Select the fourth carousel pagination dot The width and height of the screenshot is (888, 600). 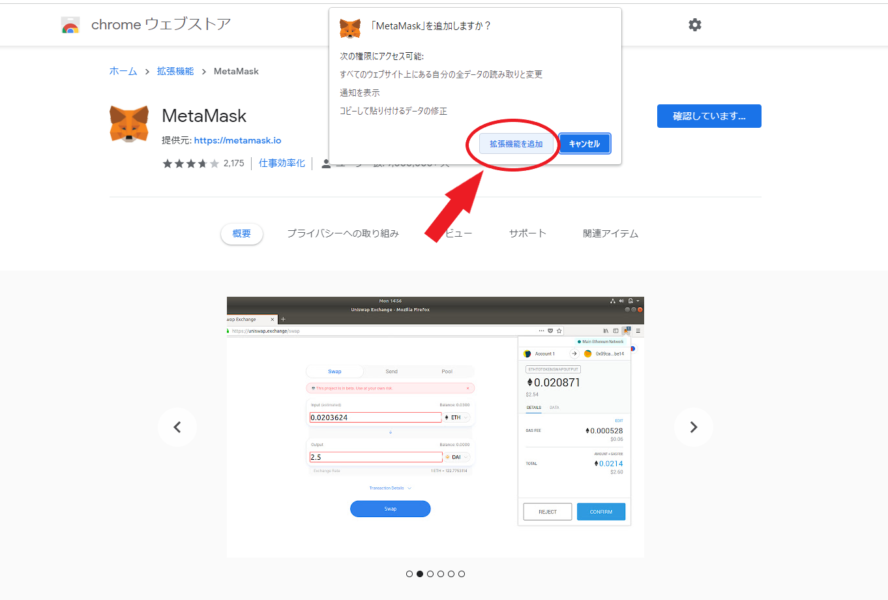pyautogui.click(x=441, y=574)
